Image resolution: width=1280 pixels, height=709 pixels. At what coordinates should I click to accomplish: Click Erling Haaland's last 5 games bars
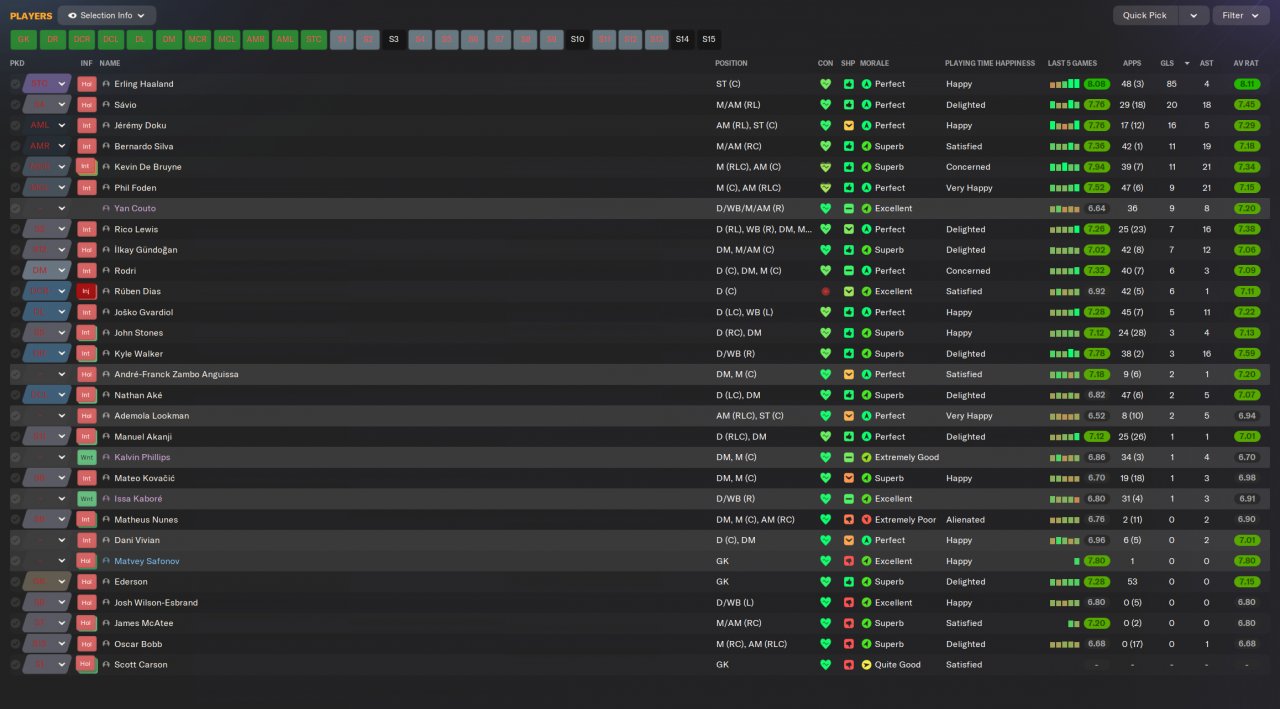[x=1066, y=84]
